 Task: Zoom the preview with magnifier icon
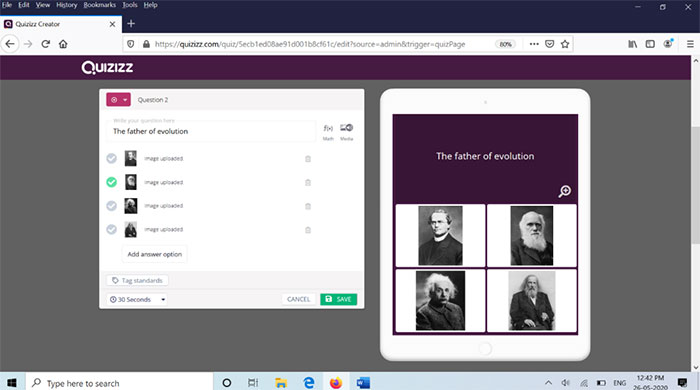point(564,191)
